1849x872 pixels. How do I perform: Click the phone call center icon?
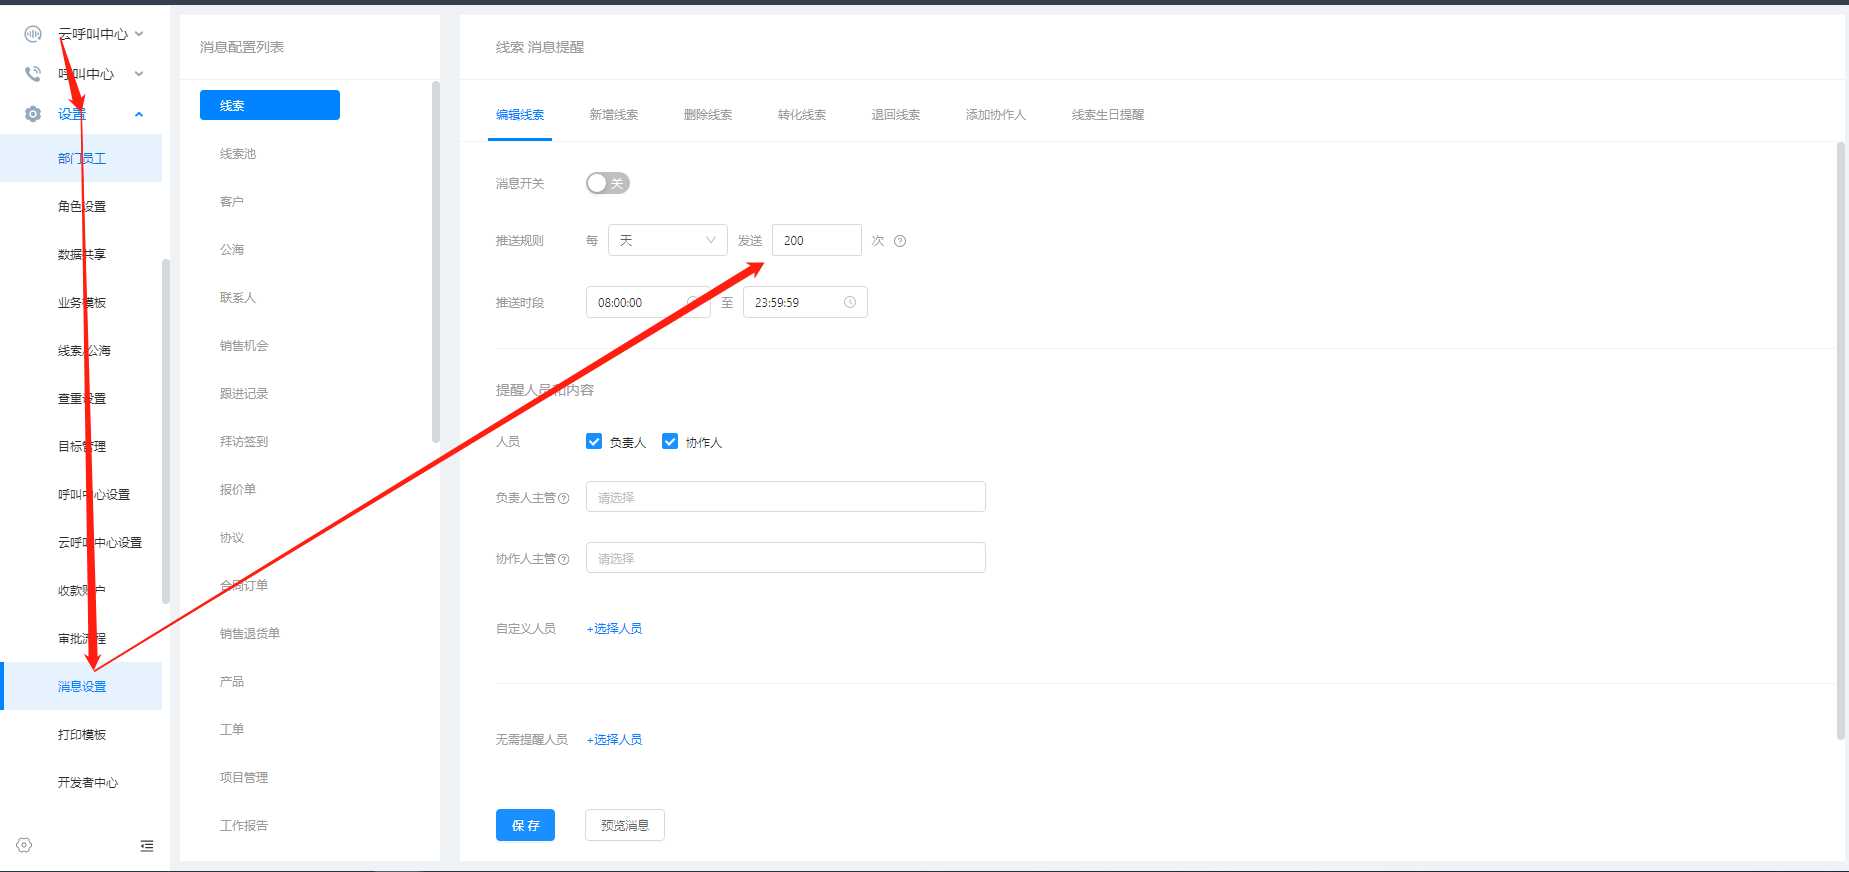click(33, 74)
